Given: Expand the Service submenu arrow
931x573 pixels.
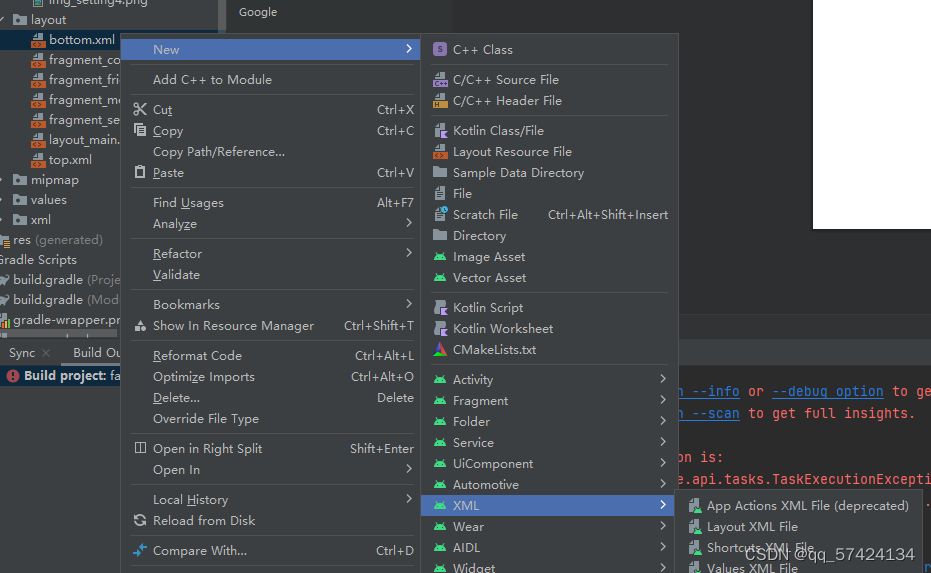Looking at the screenshot, I should [x=663, y=442].
